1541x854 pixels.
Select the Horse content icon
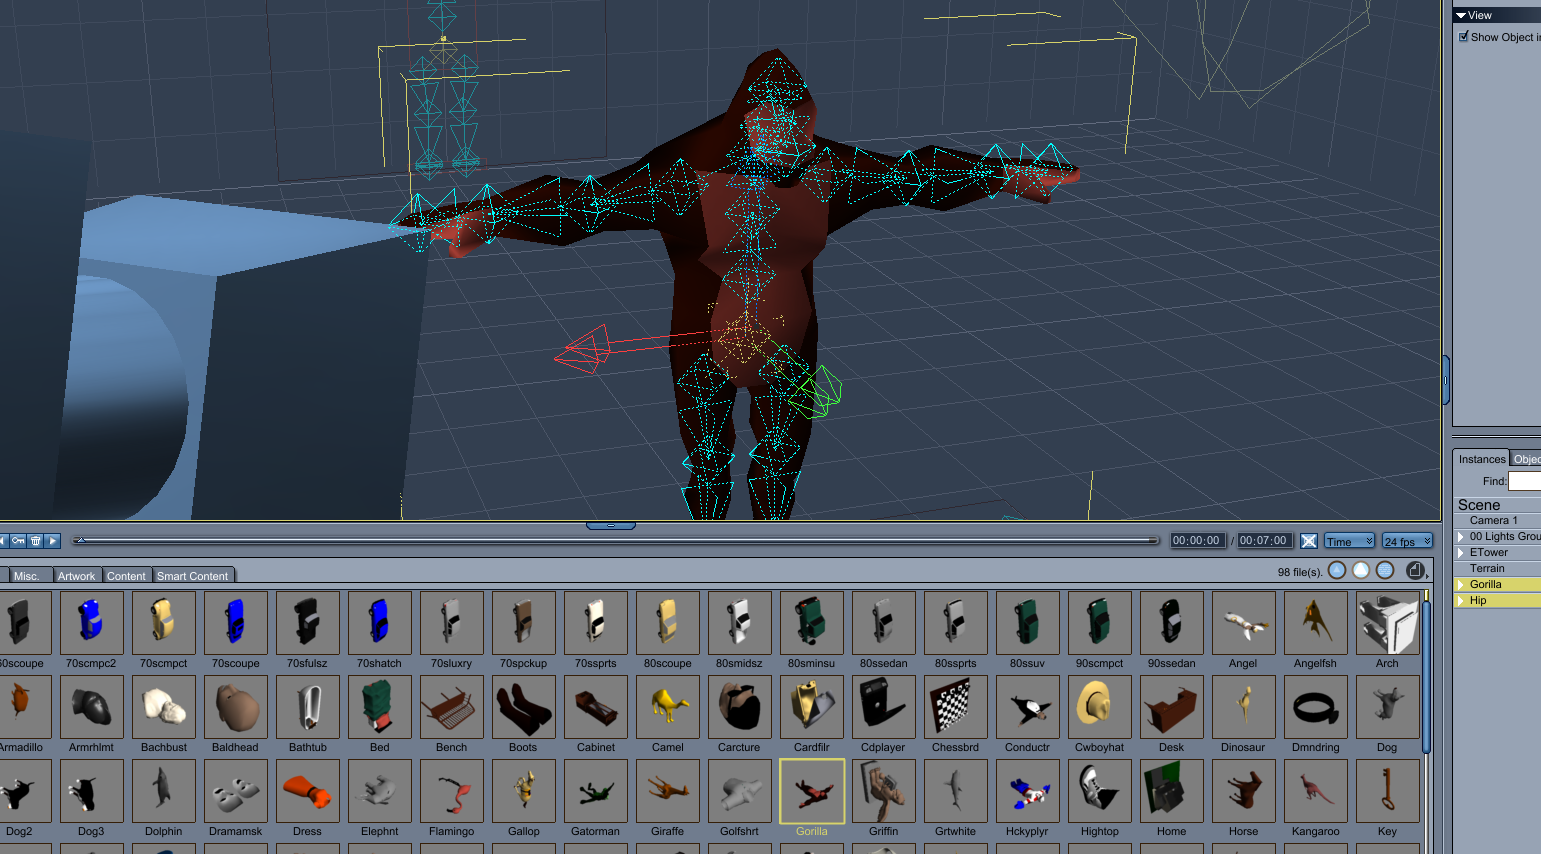pyautogui.click(x=1243, y=791)
